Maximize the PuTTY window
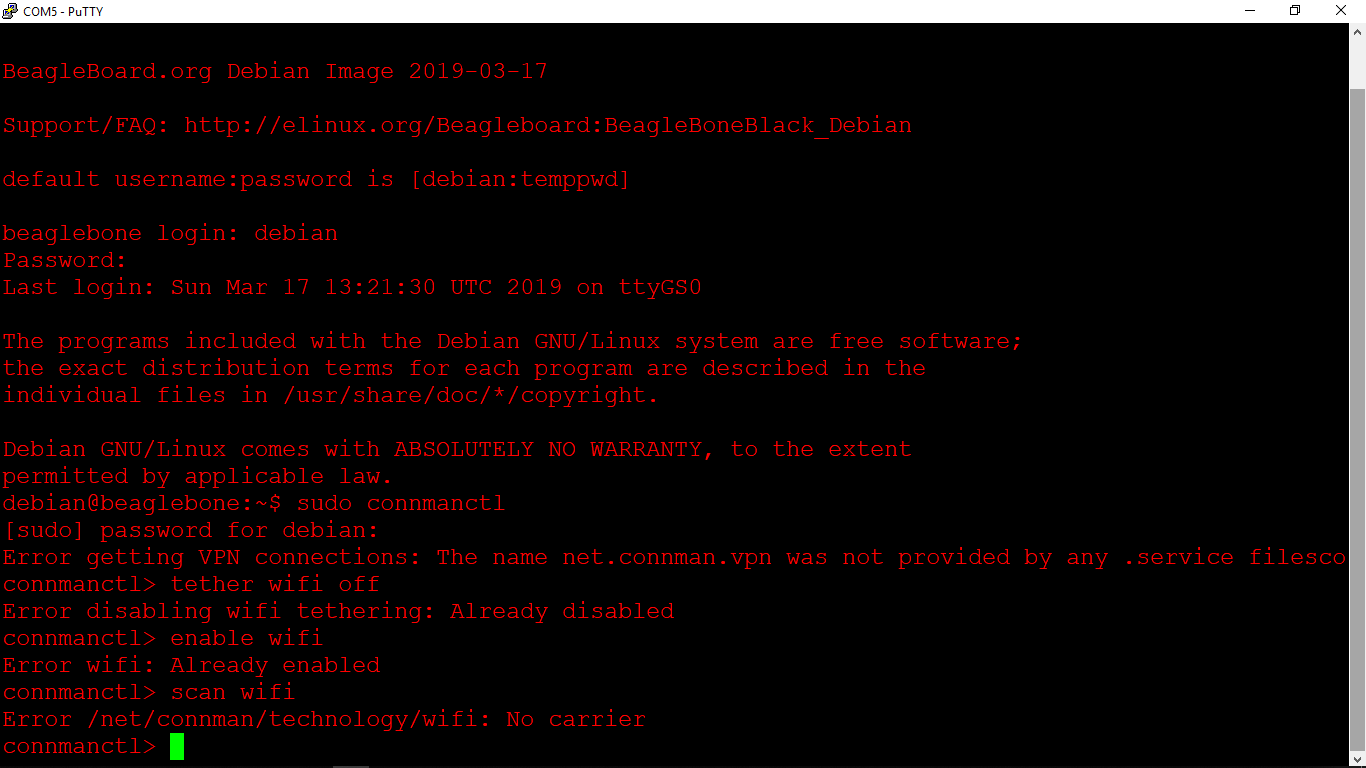Viewport: 1366px width, 768px height. 1294,11
